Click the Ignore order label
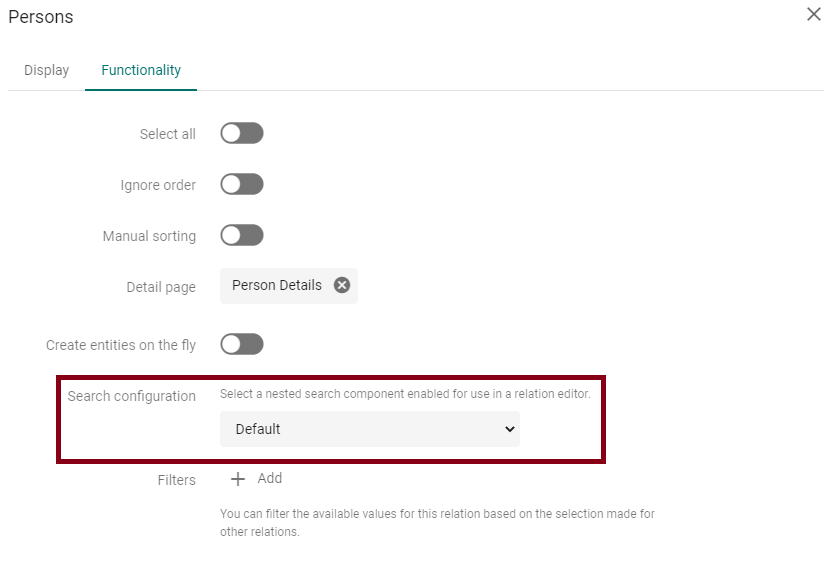 [x=158, y=185]
